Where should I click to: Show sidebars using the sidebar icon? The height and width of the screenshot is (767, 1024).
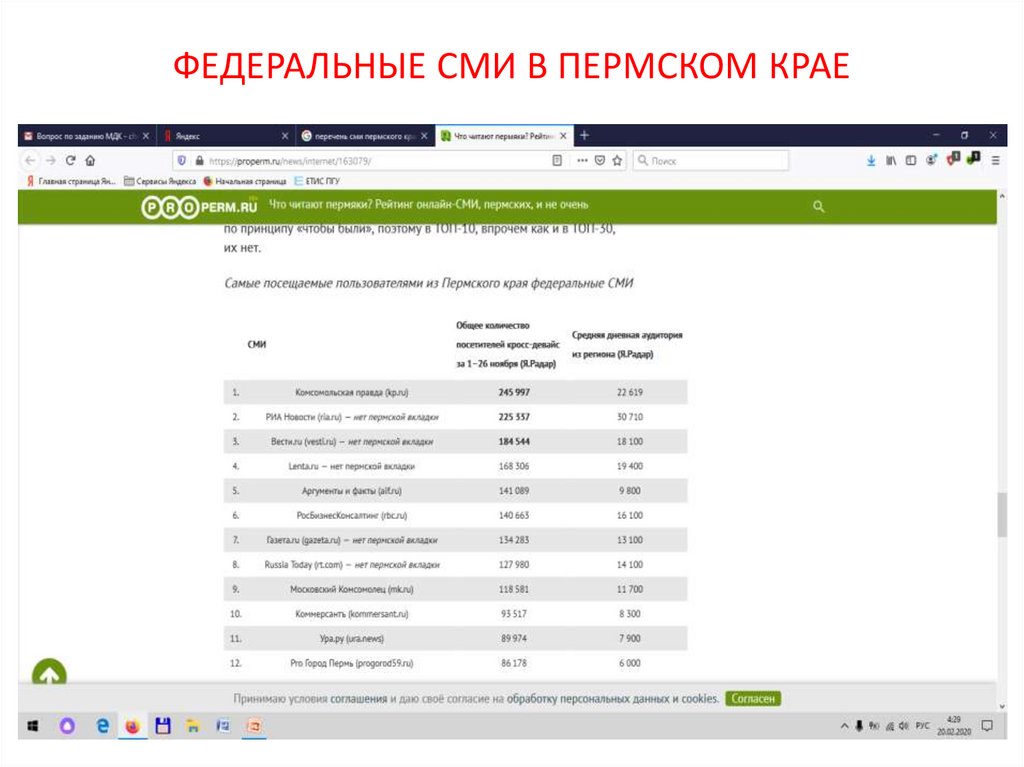coord(910,161)
